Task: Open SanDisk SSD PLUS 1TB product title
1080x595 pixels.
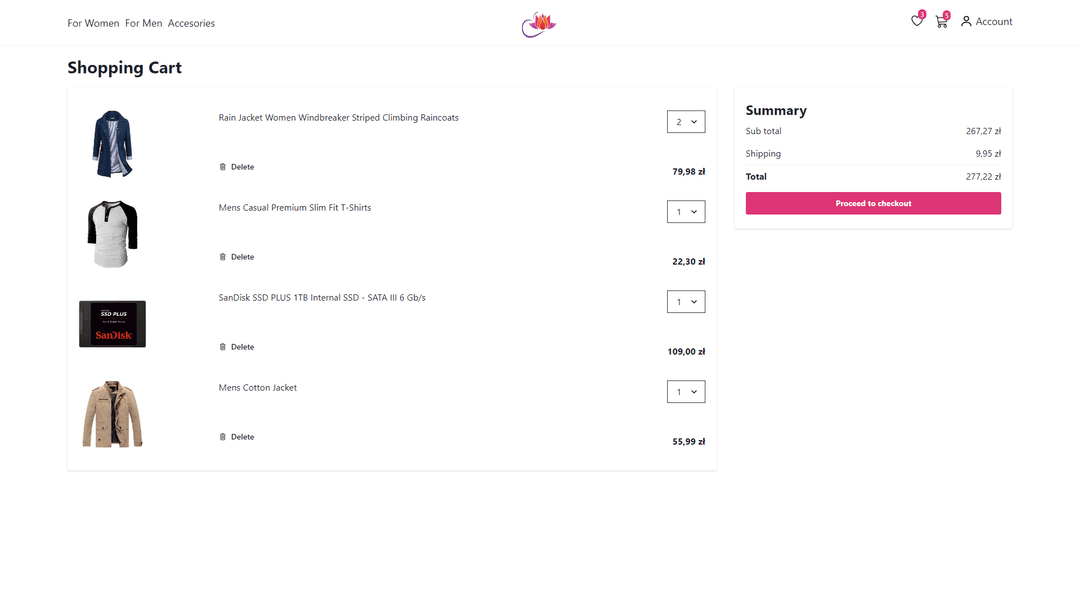Action: (x=322, y=298)
